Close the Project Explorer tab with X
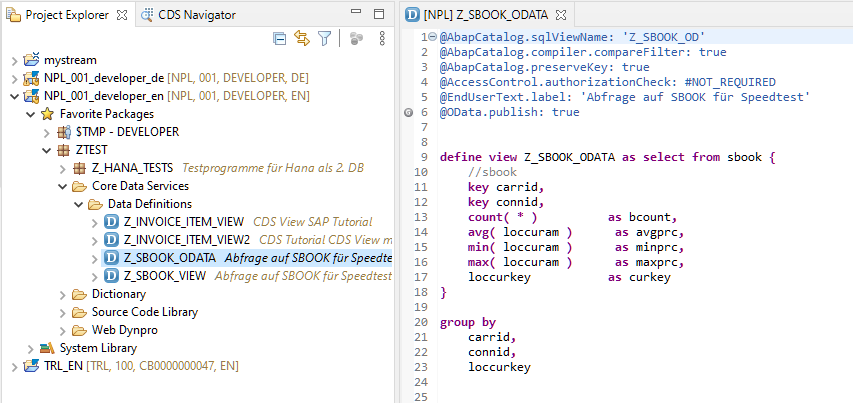 [x=121, y=15]
